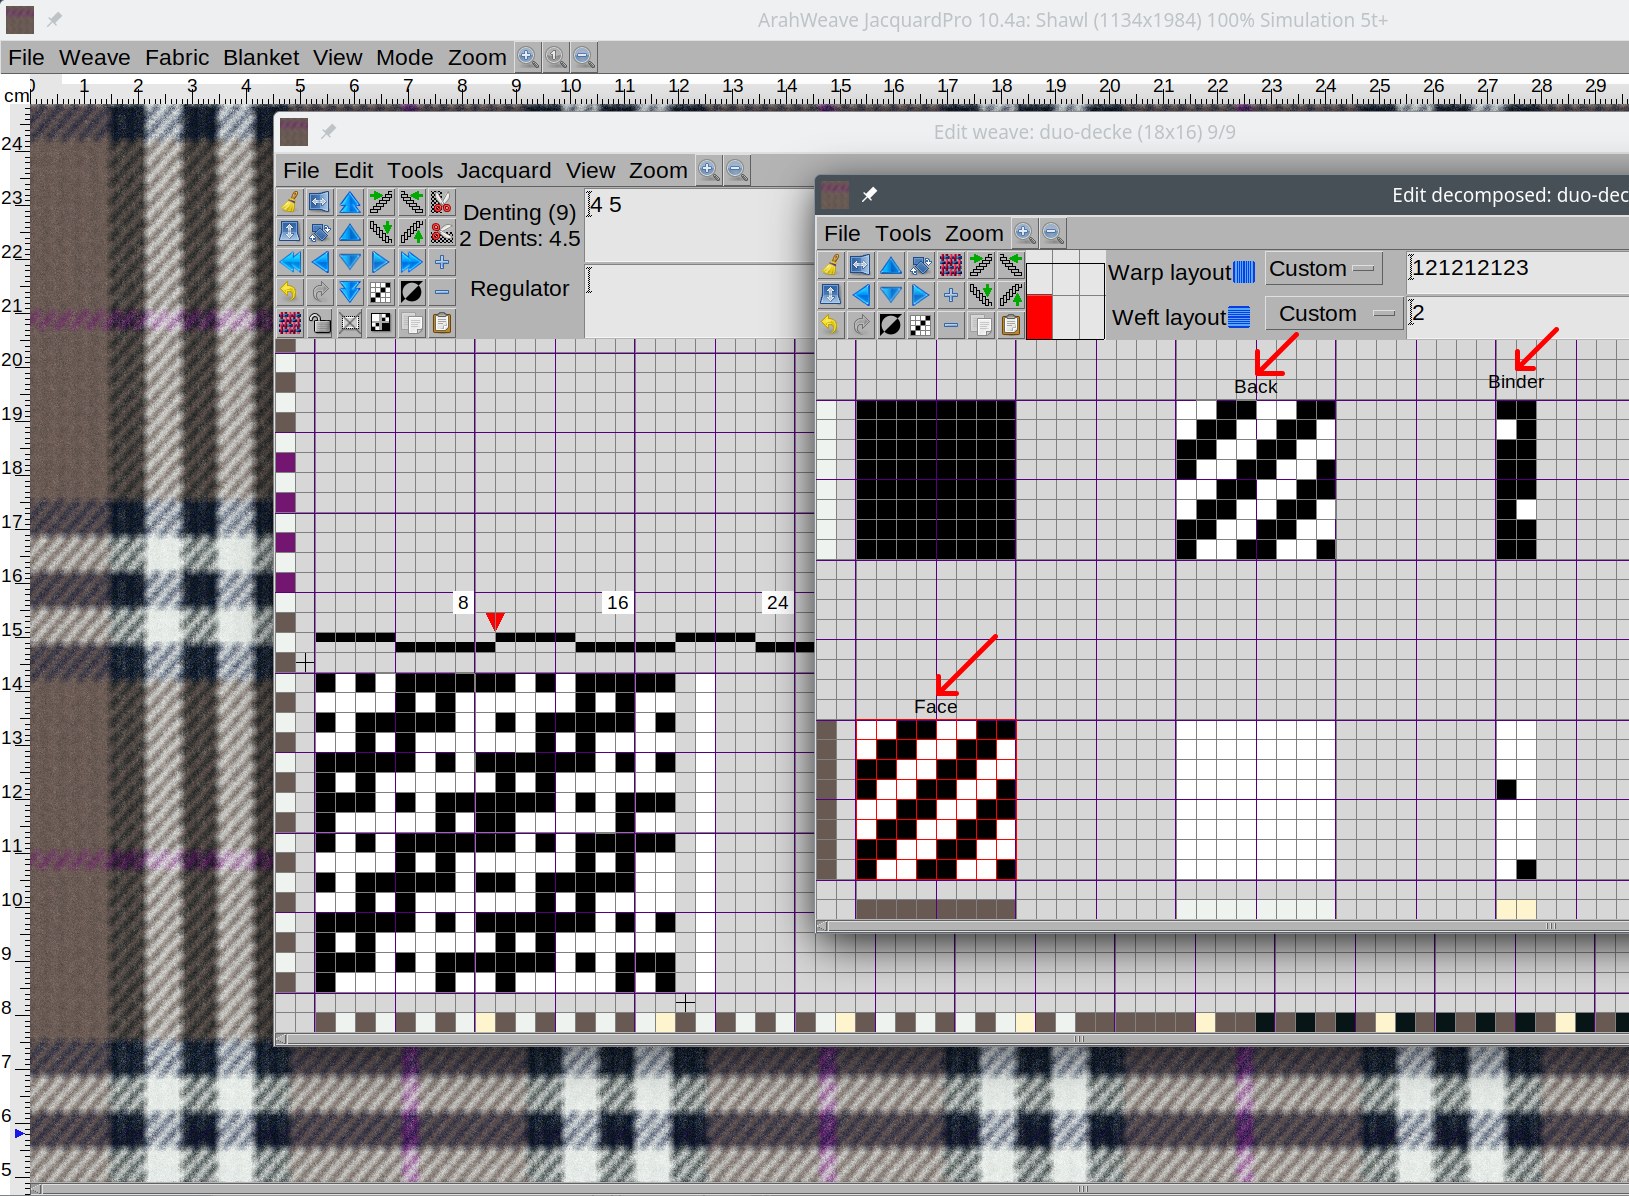The image size is (1629, 1196).
Task: Toggle the padlock icon in Edit weave toolbar
Action: (x=320, y=323)
